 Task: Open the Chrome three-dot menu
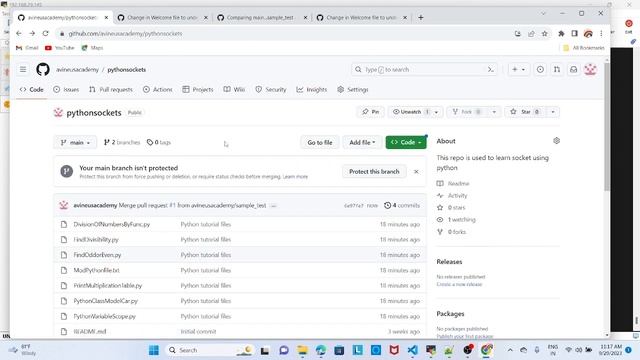[601, 33]
